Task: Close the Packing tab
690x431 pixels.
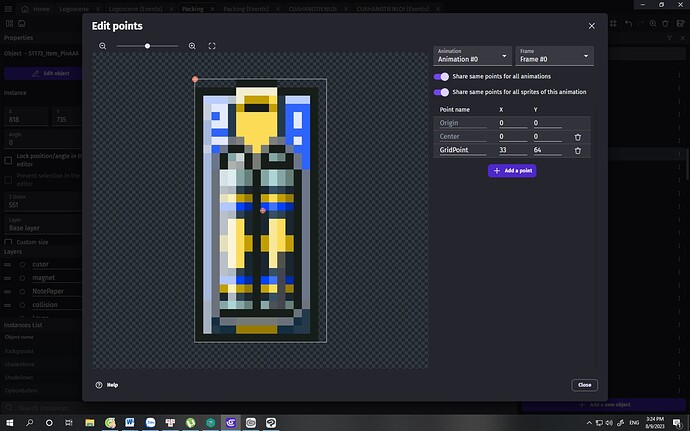Action: pos(213,9)
